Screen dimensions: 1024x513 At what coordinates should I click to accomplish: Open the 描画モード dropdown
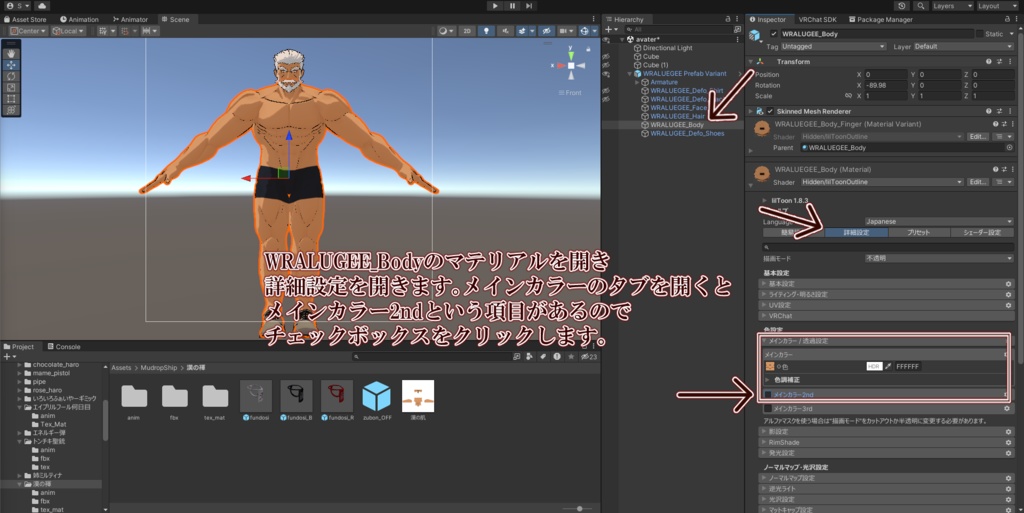[939, 258]
